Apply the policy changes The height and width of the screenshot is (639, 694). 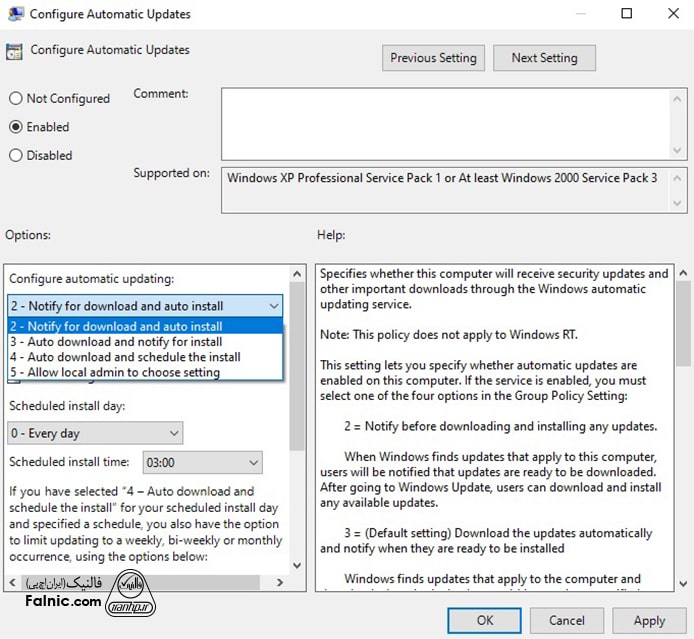[649, 621]
